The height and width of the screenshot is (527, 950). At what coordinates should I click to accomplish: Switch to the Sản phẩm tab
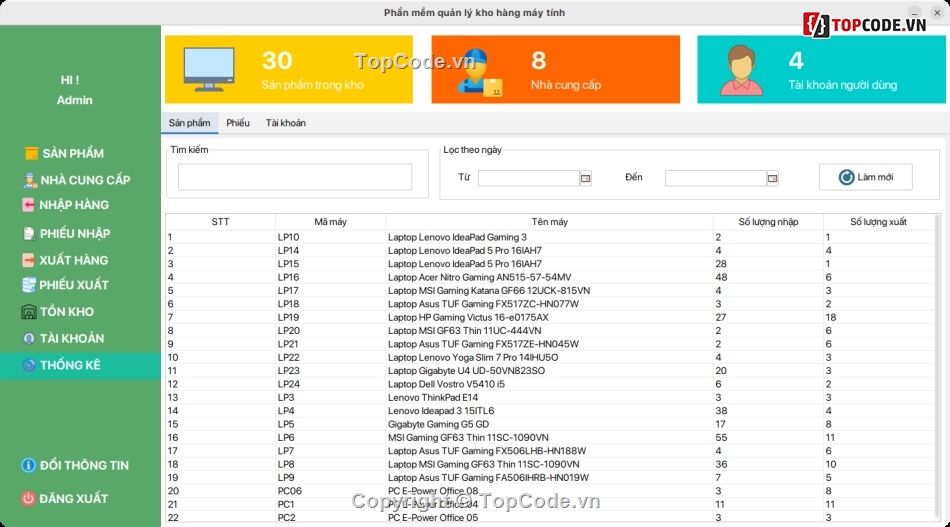tap(190, 123)
